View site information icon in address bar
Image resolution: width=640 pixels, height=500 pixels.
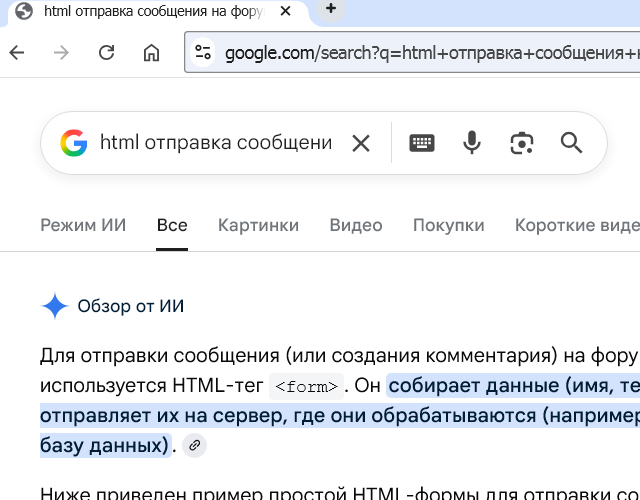(203, 52)
